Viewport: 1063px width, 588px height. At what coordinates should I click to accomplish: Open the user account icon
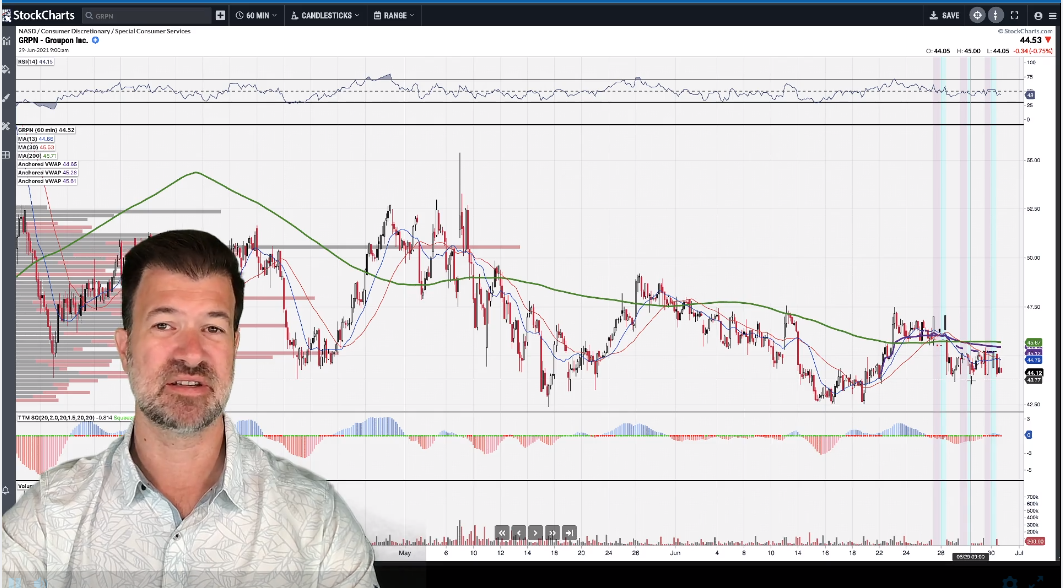click(1038, 16)
